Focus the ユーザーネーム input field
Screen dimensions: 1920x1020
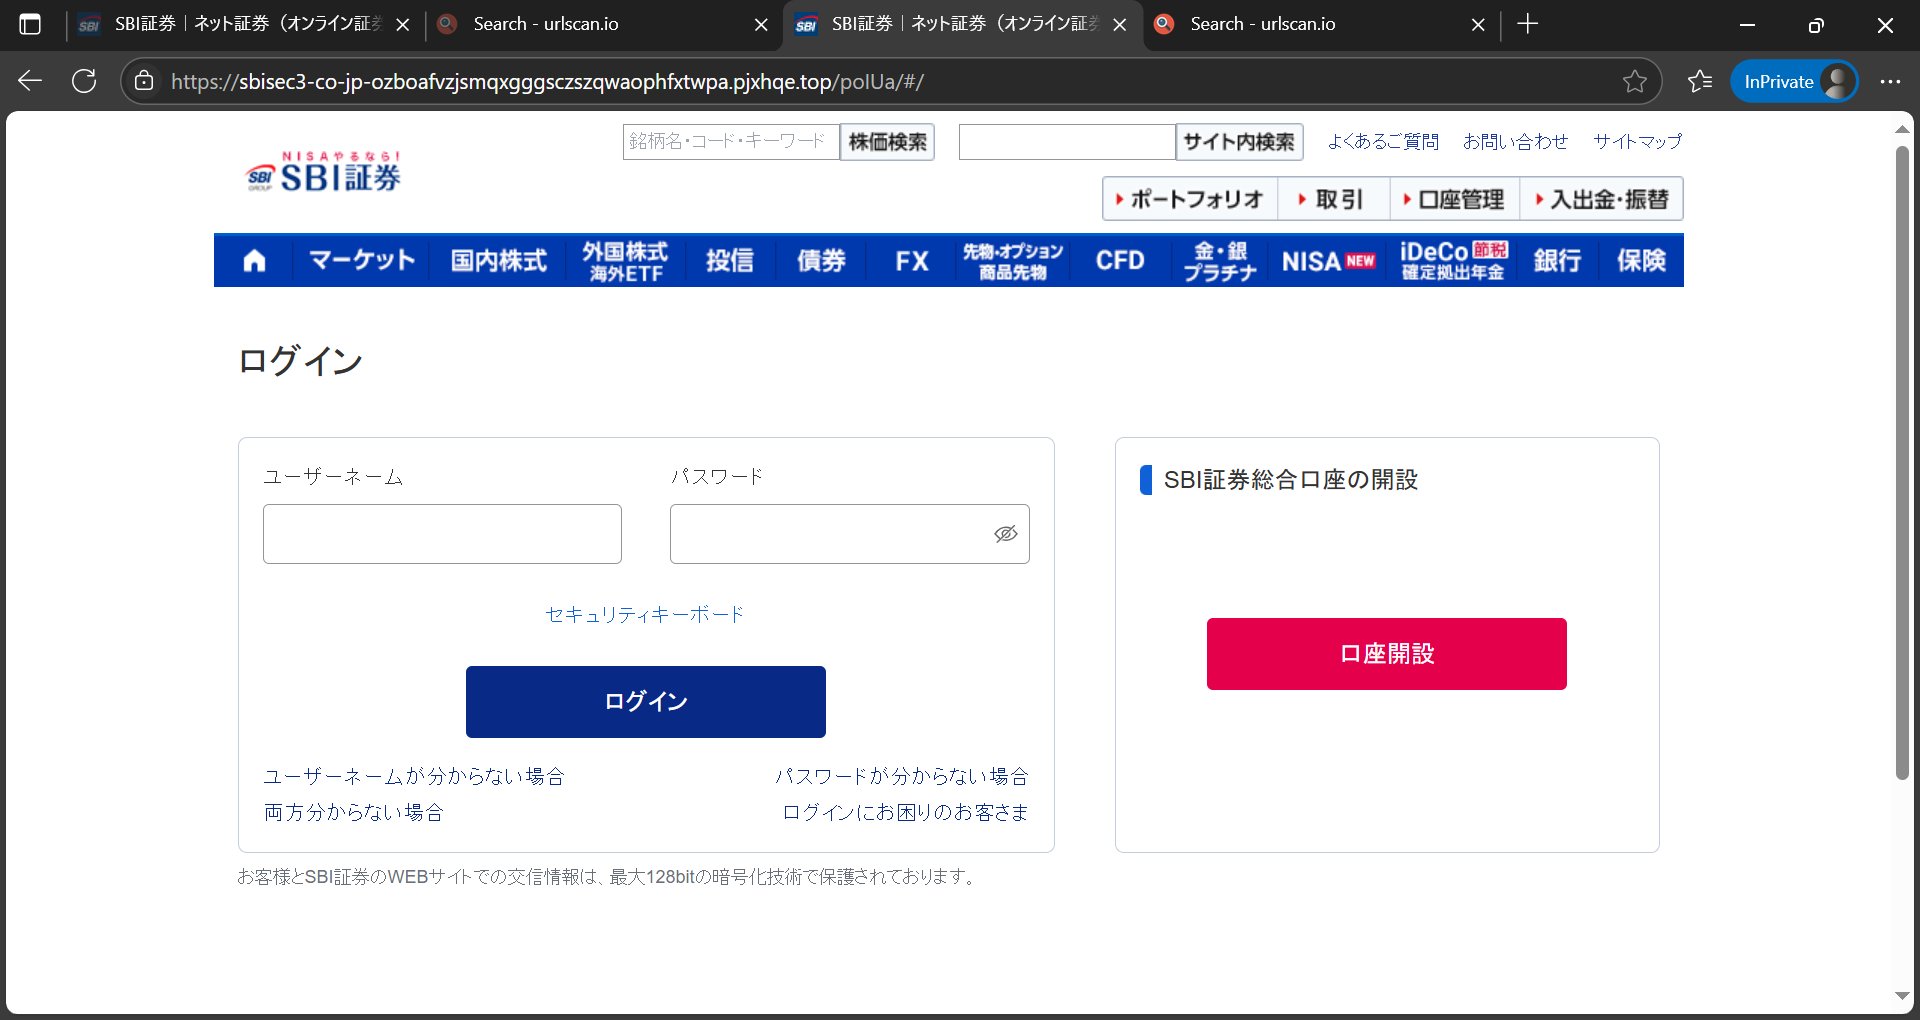click(x=442, y=534)
